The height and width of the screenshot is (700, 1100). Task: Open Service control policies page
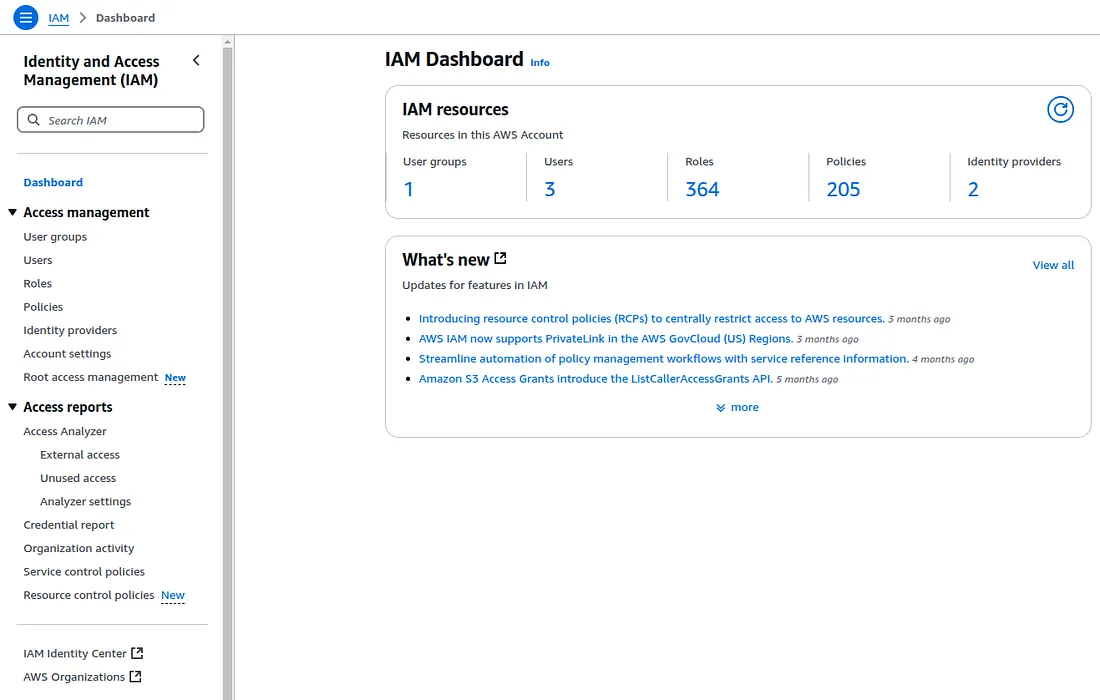click(84, 572)
